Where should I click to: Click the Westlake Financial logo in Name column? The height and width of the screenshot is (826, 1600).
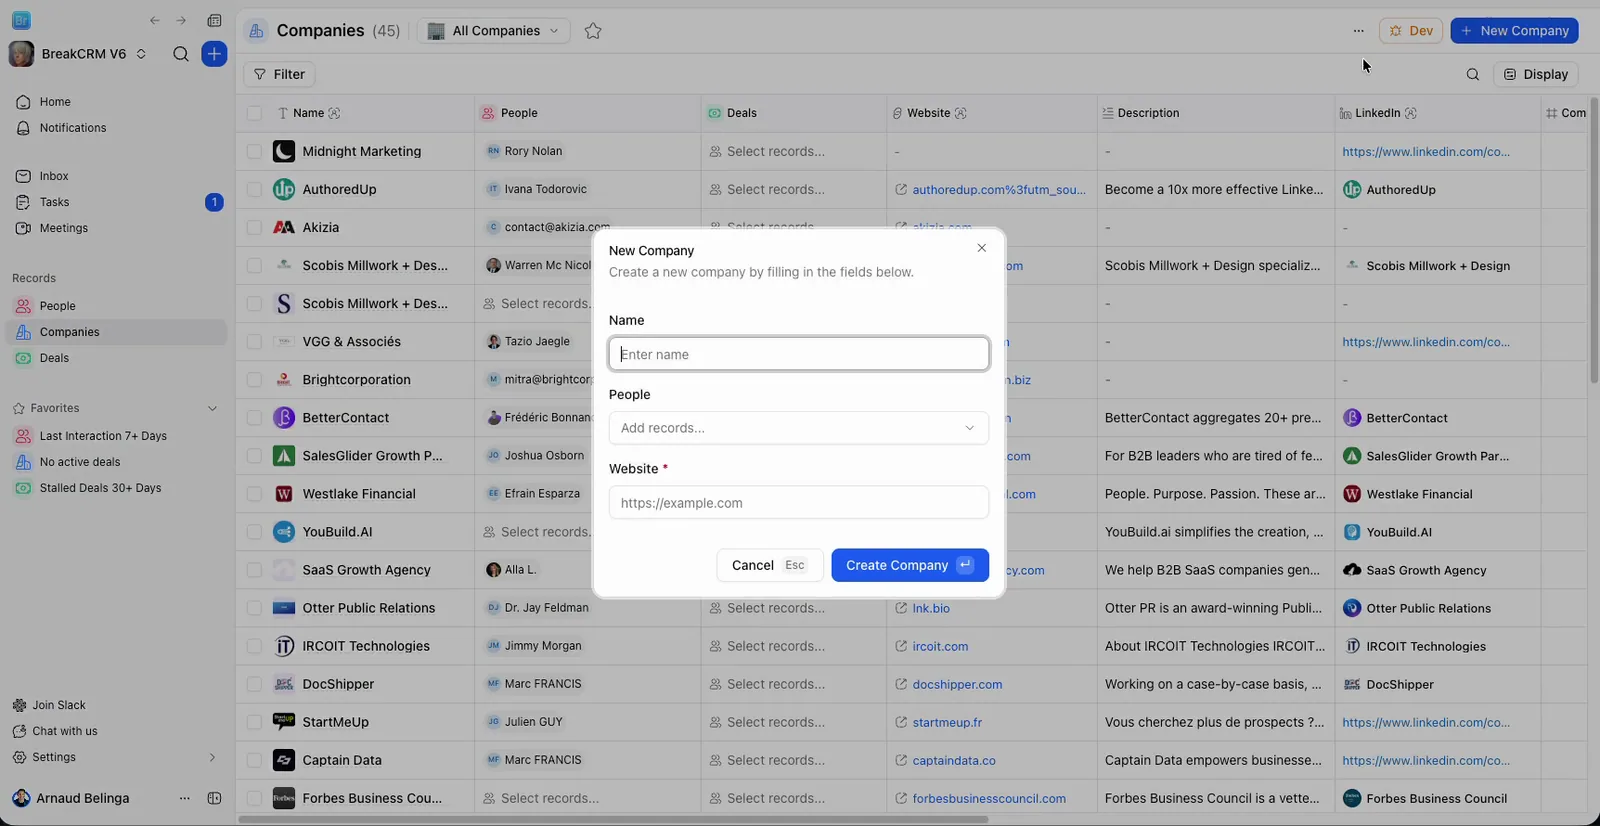284,494
